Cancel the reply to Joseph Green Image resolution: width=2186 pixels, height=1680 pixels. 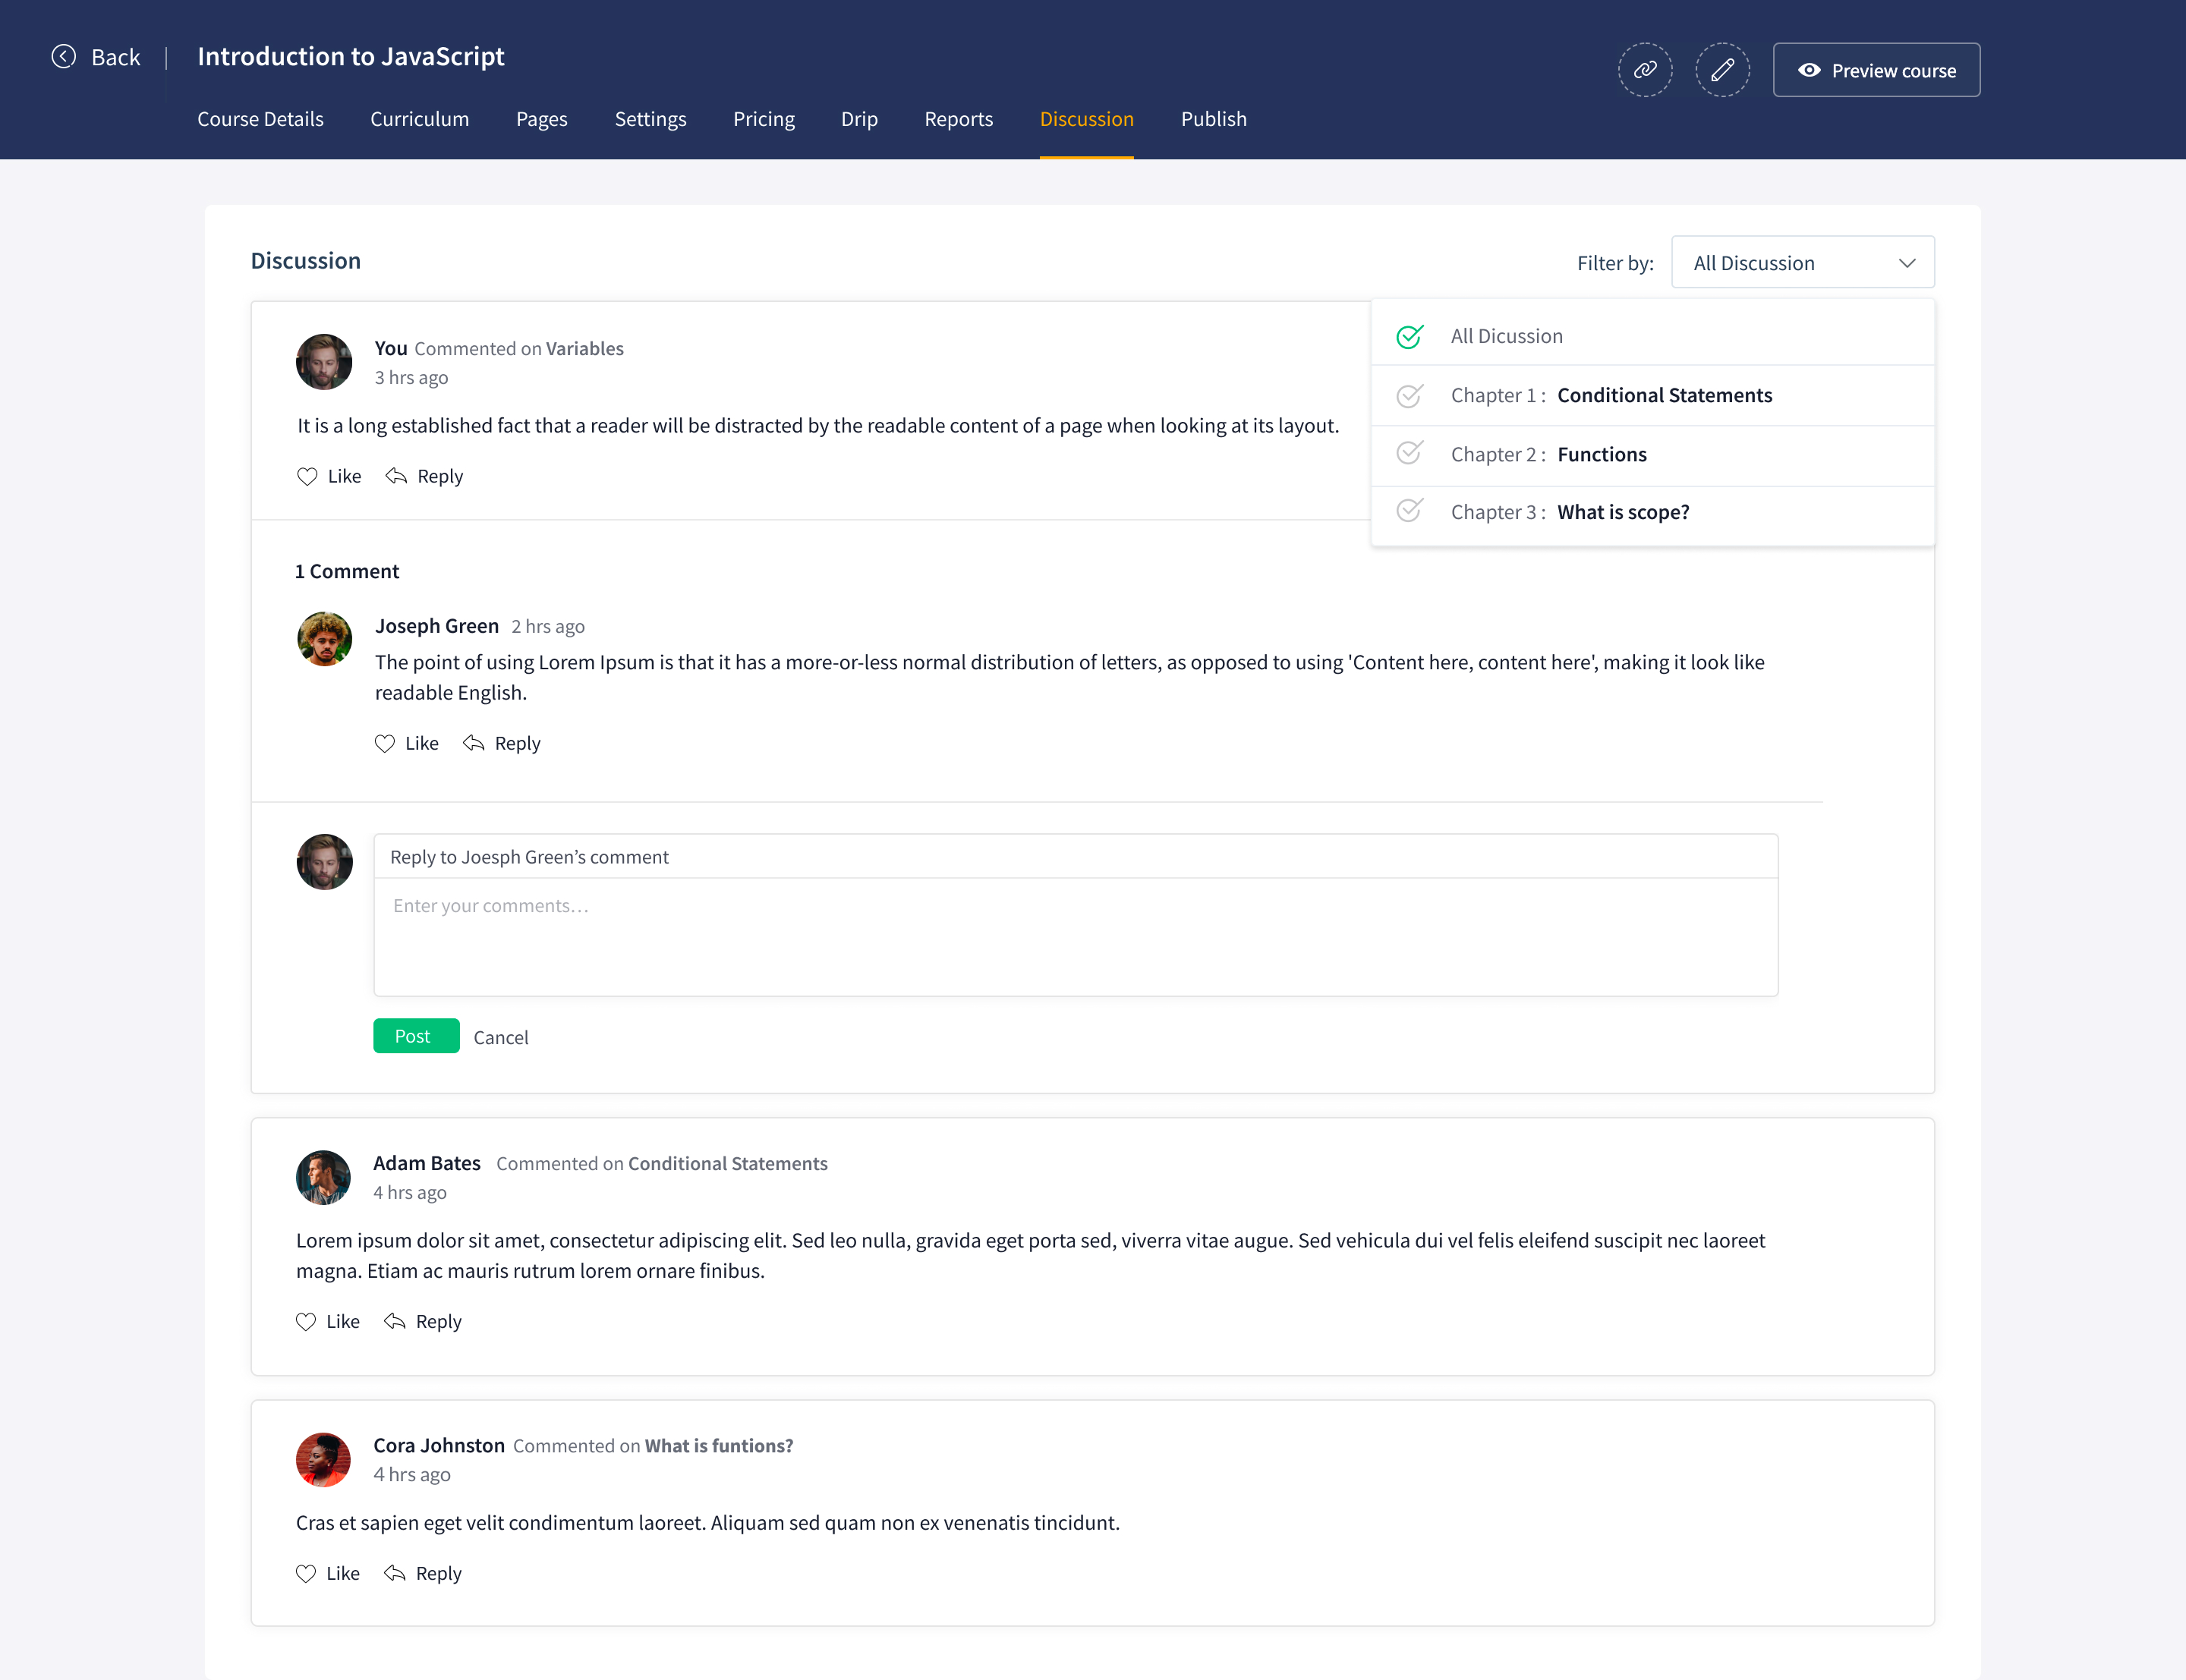500,1038
